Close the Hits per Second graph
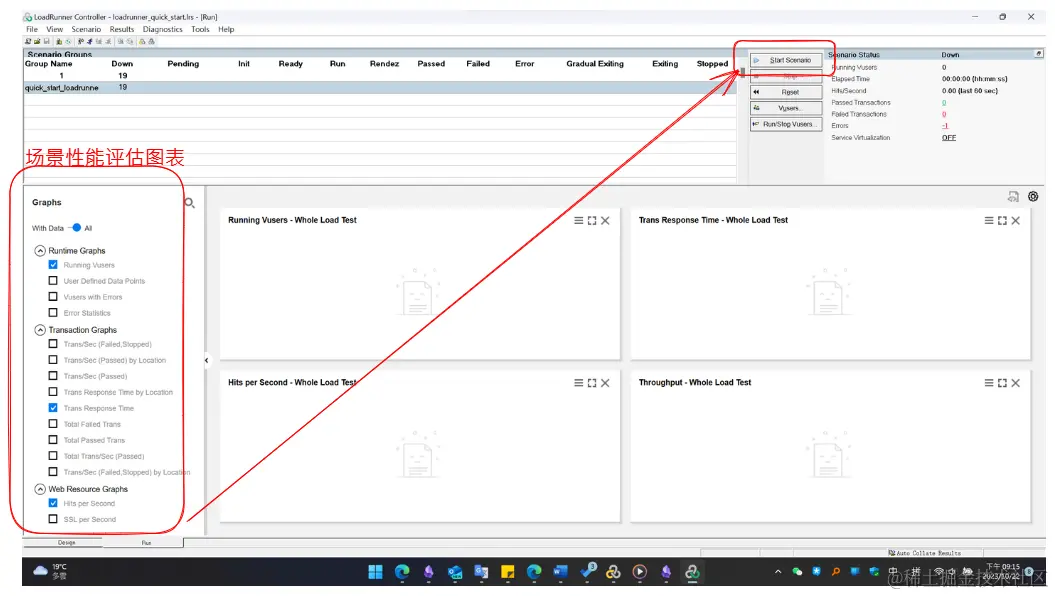 606,383
